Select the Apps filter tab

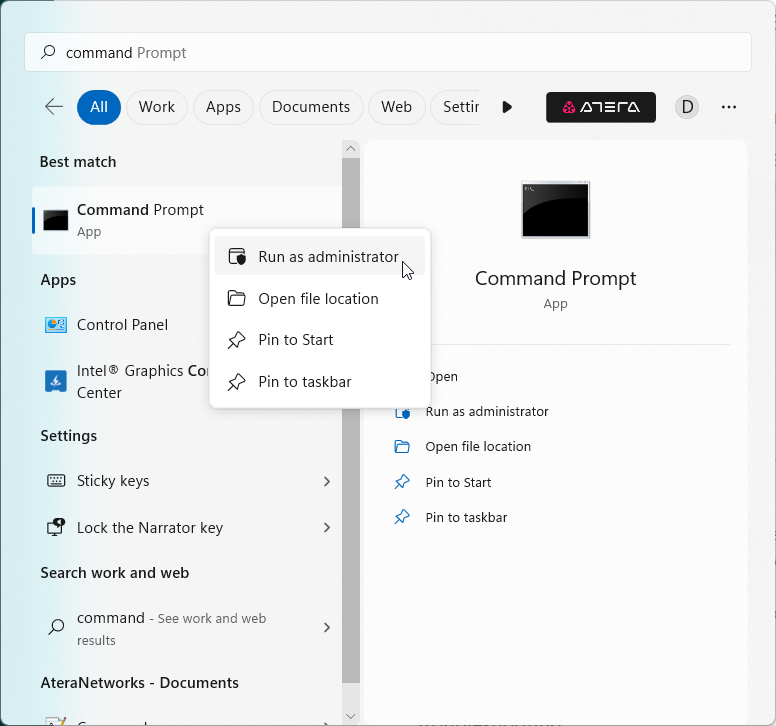click(223, 107)
